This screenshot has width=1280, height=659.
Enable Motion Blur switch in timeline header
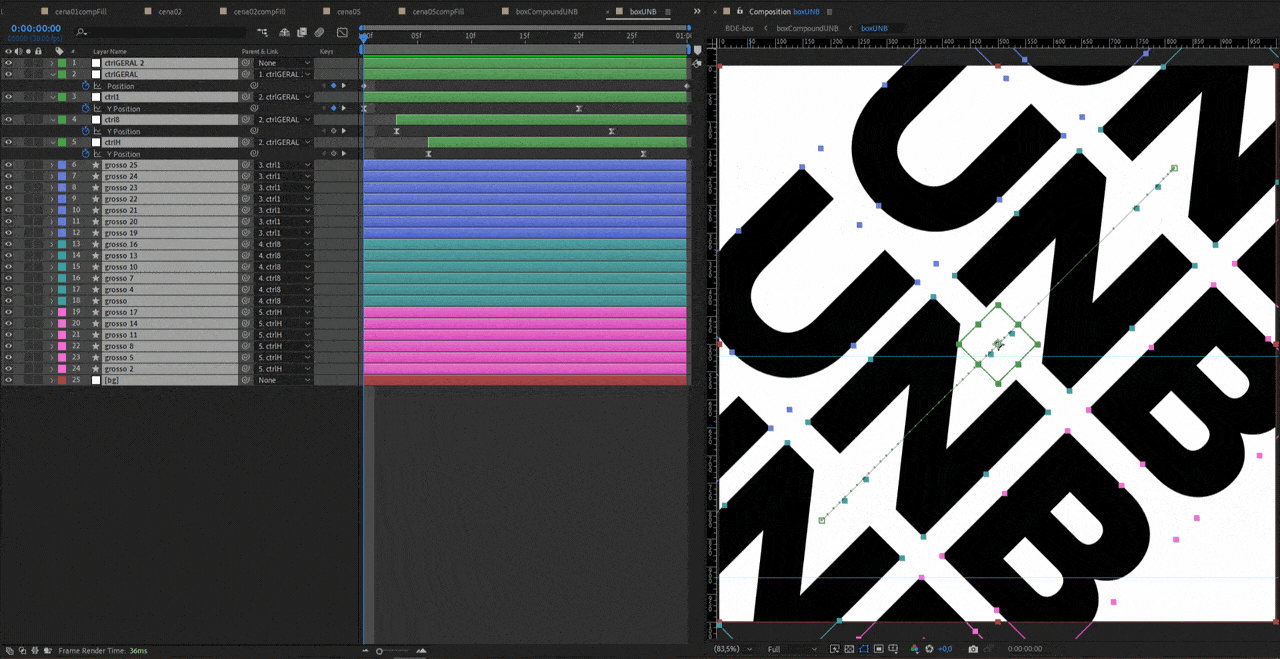pos(319,32)
